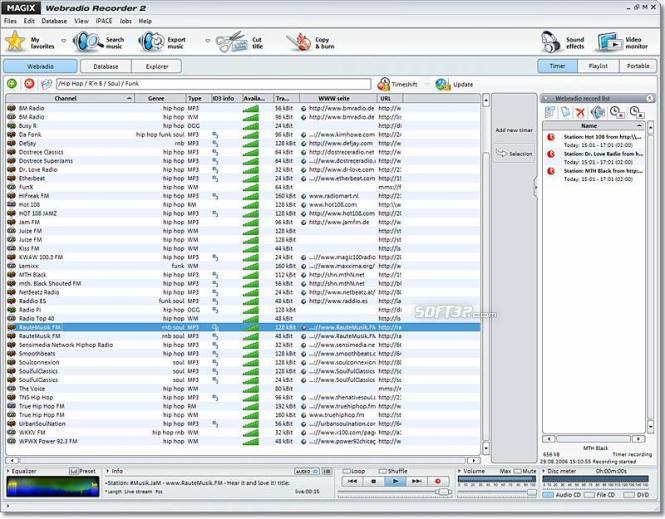
Task: Open Cut title scissors tool
Action: click(239, 42)
